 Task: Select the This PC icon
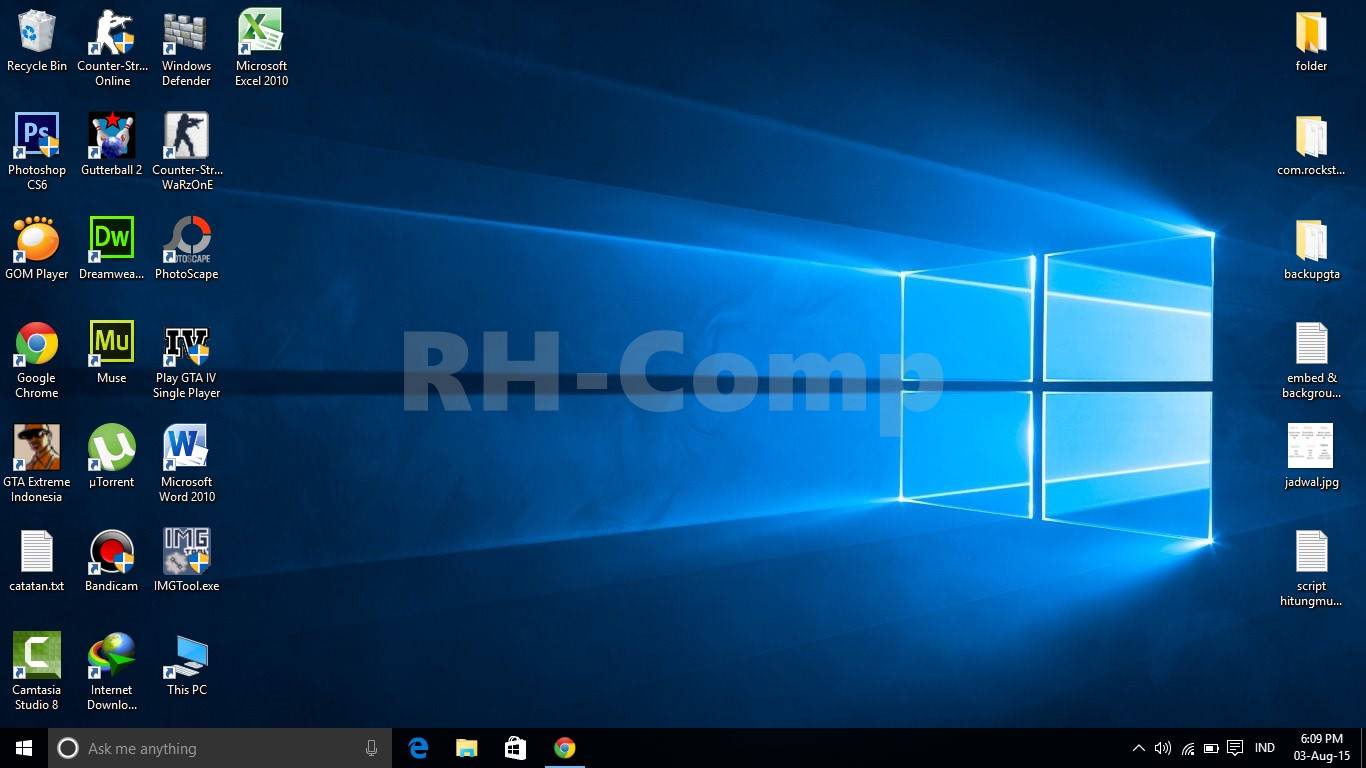tap(186, 665)
